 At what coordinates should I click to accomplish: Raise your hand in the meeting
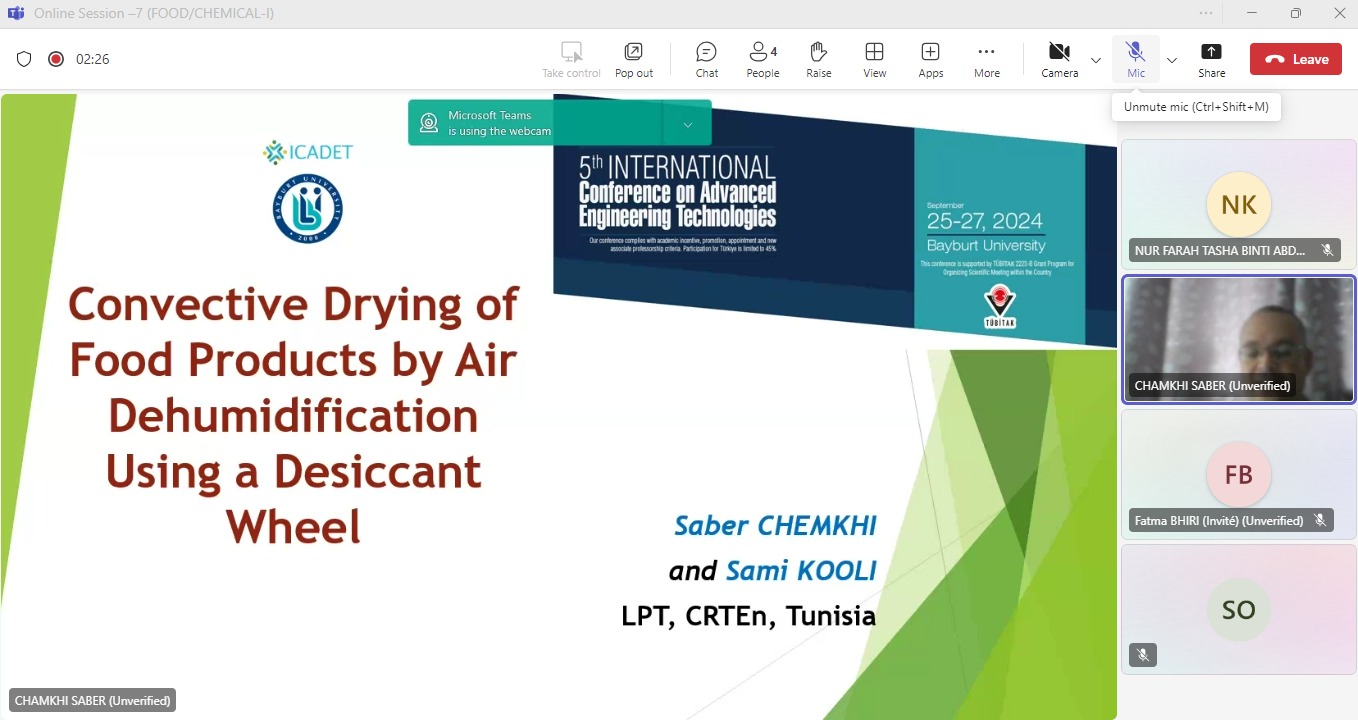[x=818, y=59]
